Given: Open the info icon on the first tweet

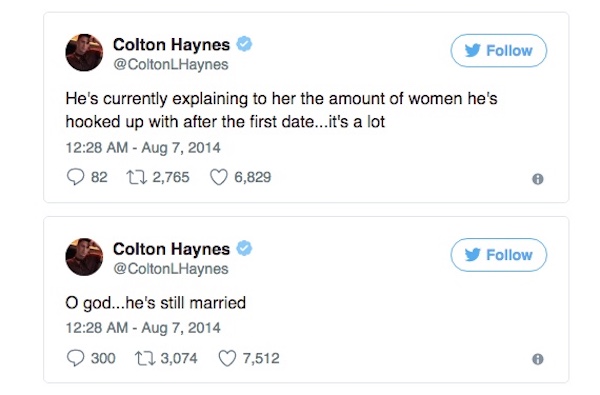Looking at the screenshot, I should click(538, 179).
